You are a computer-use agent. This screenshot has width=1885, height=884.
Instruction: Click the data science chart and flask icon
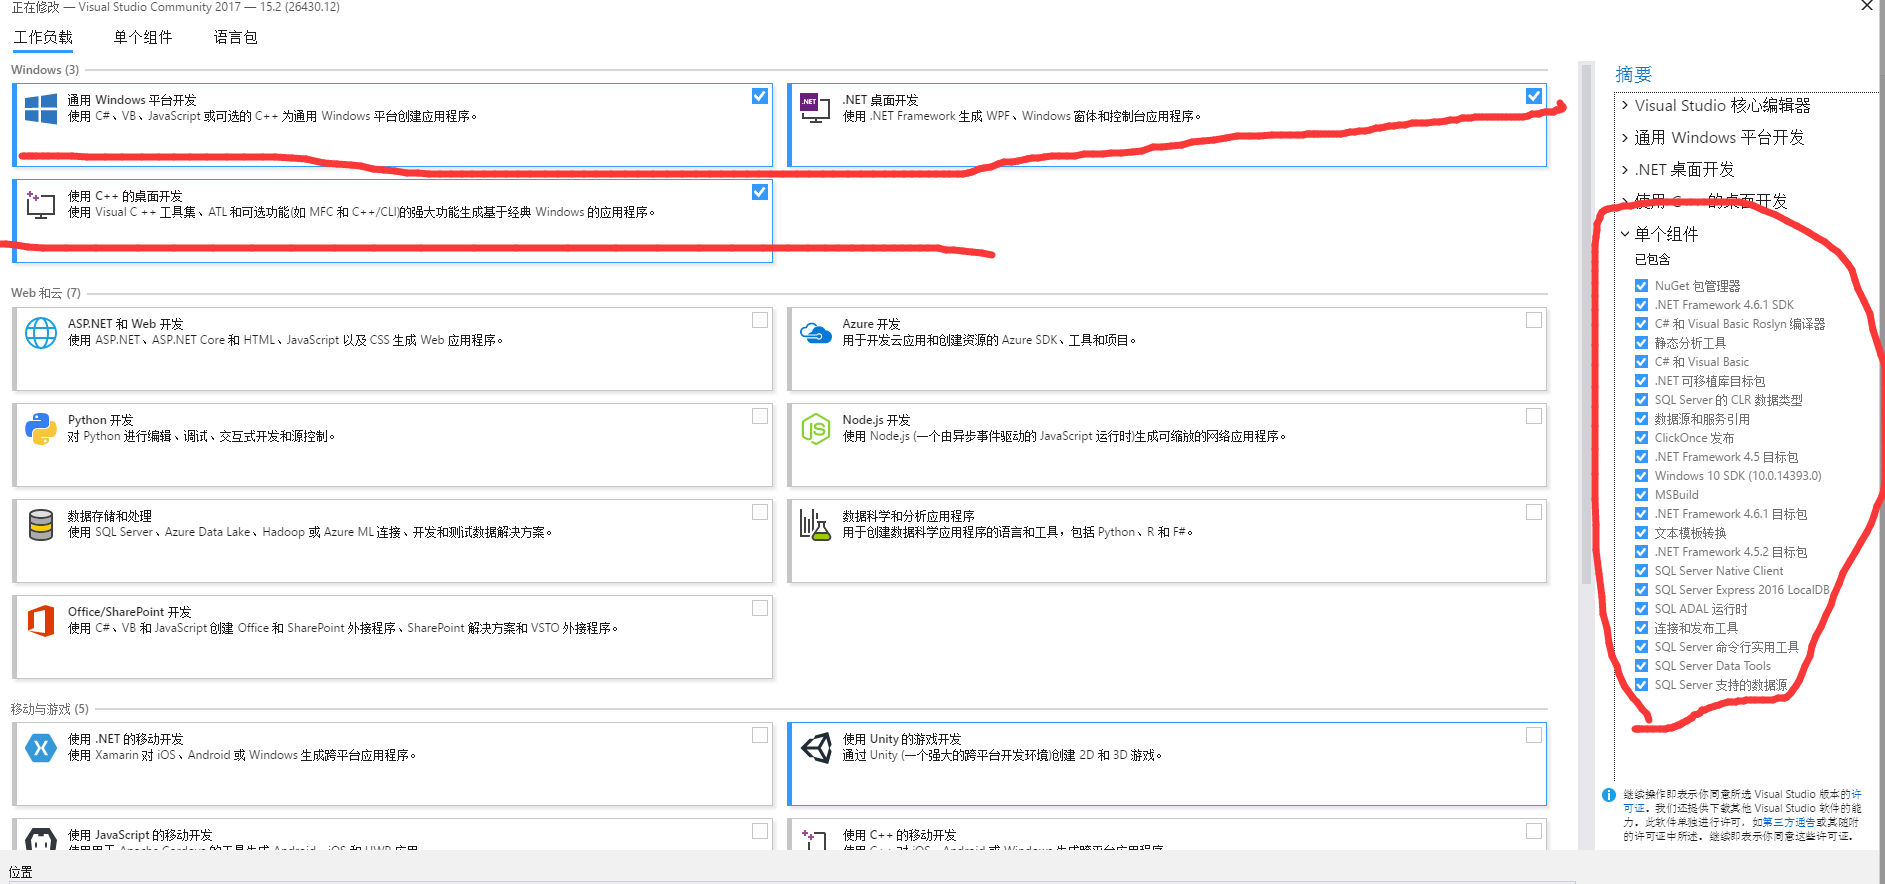[x=815, y=524]
